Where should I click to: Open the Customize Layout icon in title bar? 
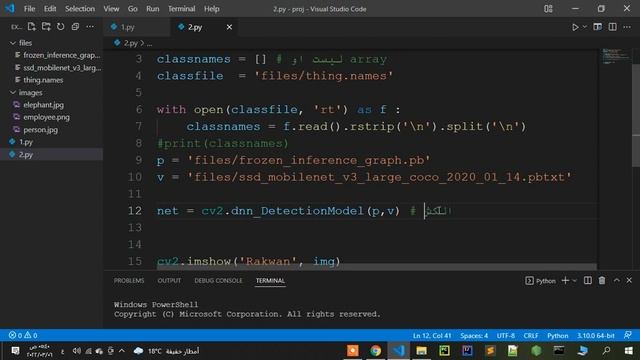click(548, 9)
